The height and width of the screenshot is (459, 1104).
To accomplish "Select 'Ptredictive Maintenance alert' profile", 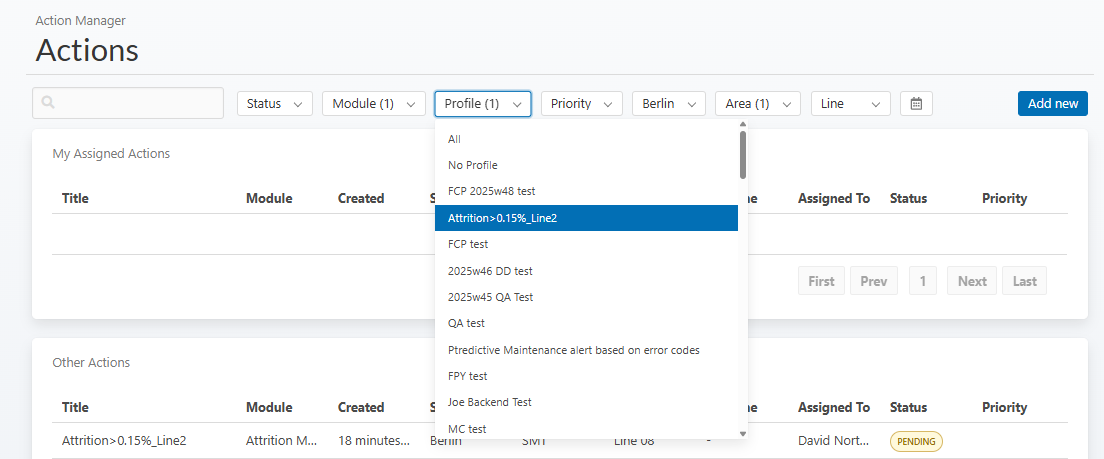I will [573, 350].
